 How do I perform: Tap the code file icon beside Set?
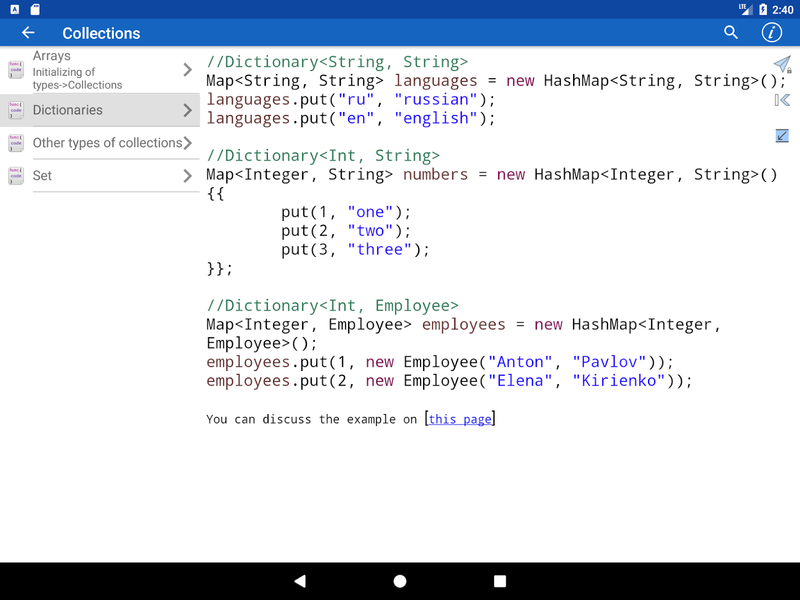coord(15,175)
